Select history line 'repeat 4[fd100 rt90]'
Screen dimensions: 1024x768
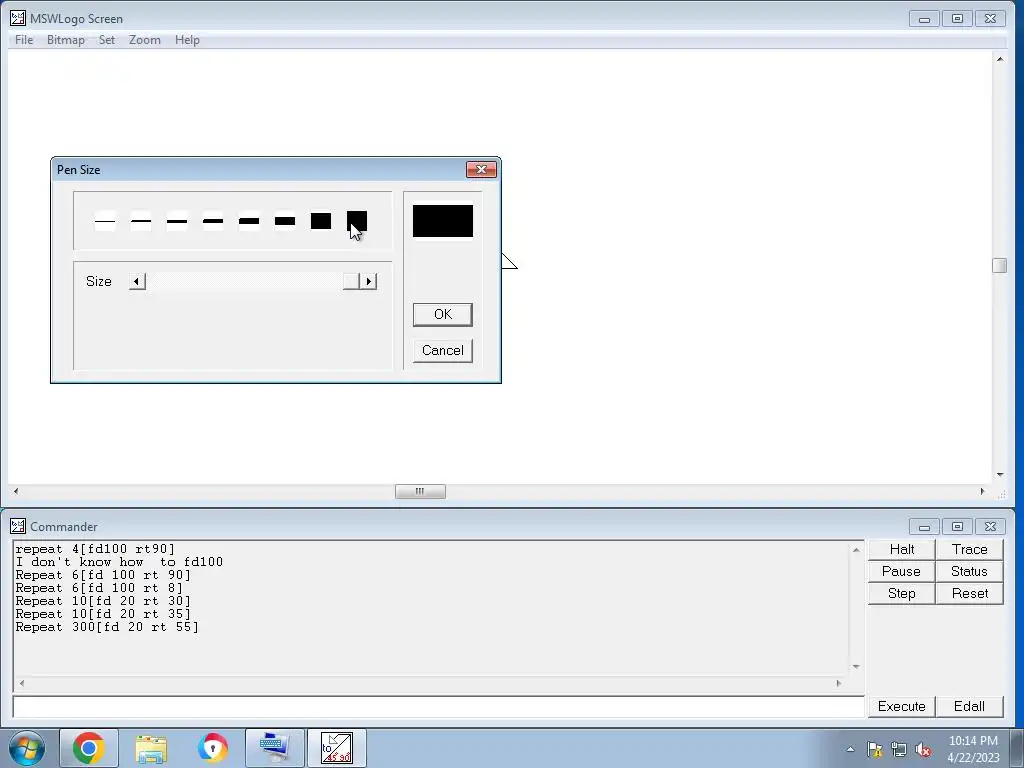95,549
